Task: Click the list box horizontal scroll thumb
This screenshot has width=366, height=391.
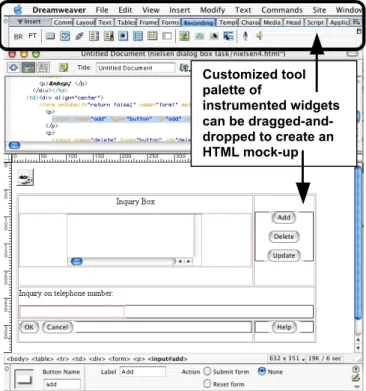Action: pos(77,261)
